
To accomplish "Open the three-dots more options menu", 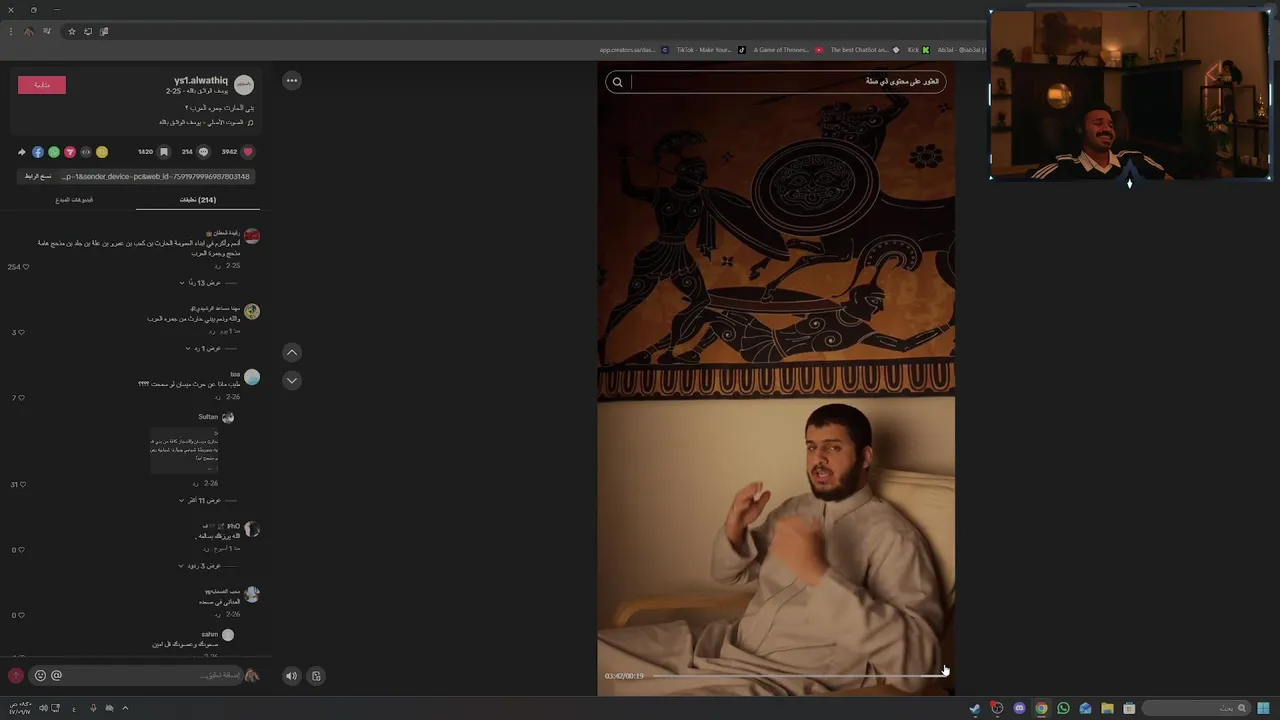I will pos(292,80).
